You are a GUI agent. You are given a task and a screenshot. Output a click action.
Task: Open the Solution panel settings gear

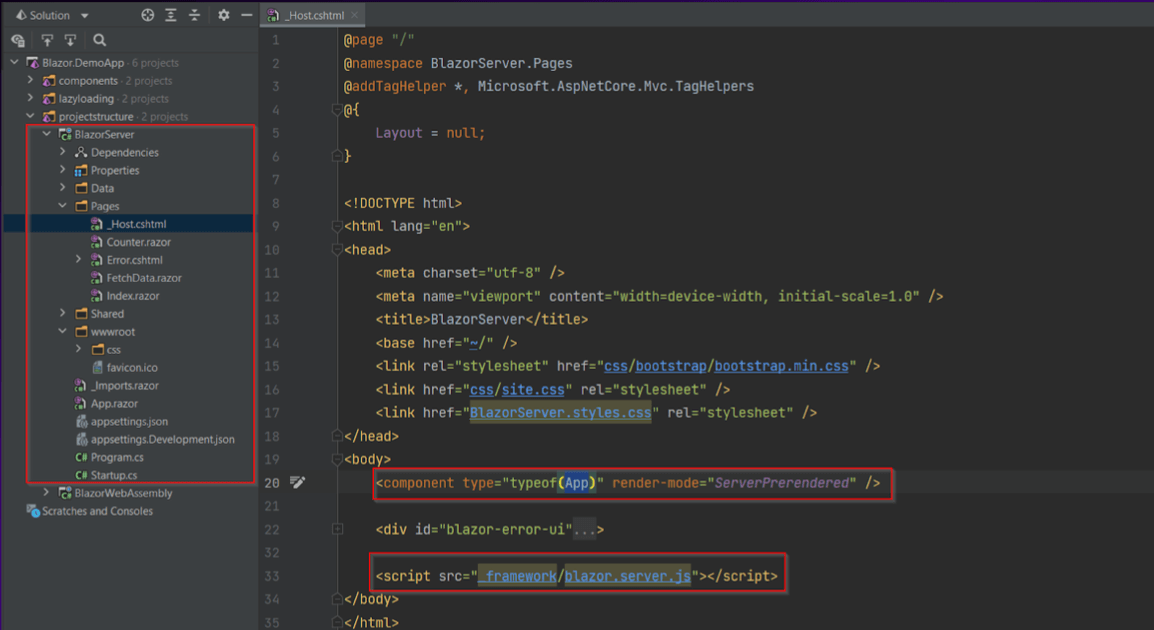[224, 15]
